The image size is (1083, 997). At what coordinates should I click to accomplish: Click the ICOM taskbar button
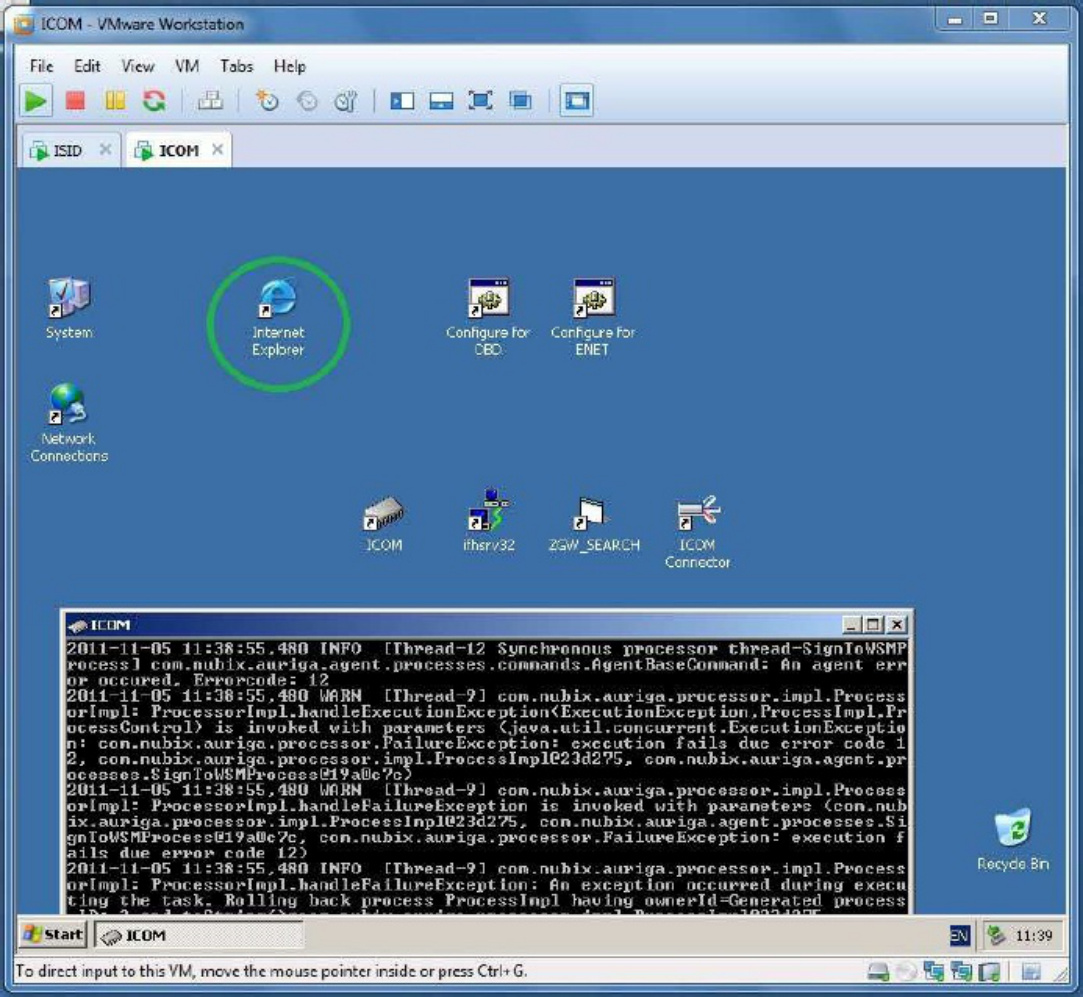[199, 936]
